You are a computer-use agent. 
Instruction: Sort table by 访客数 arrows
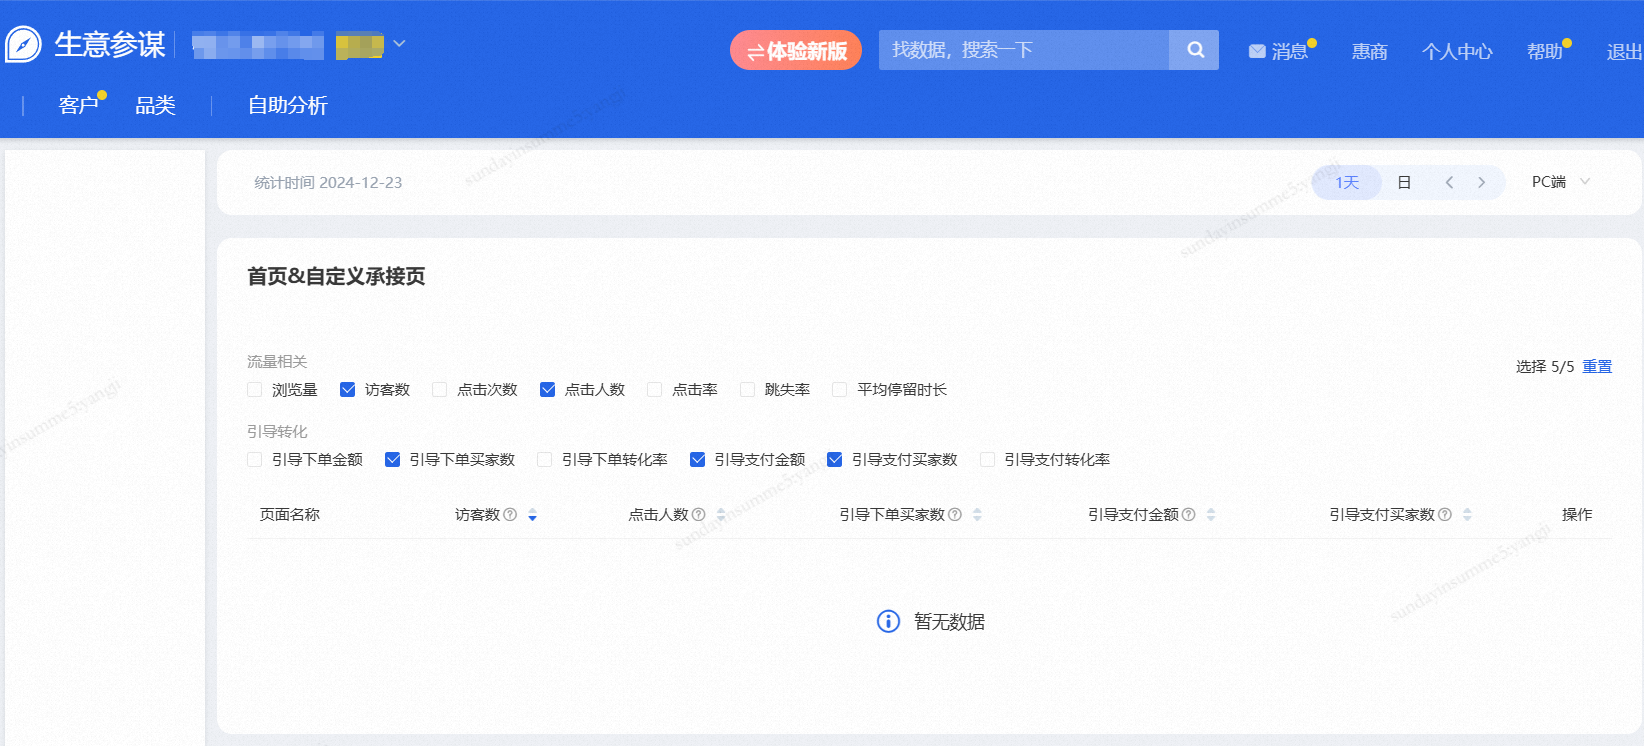532,515
